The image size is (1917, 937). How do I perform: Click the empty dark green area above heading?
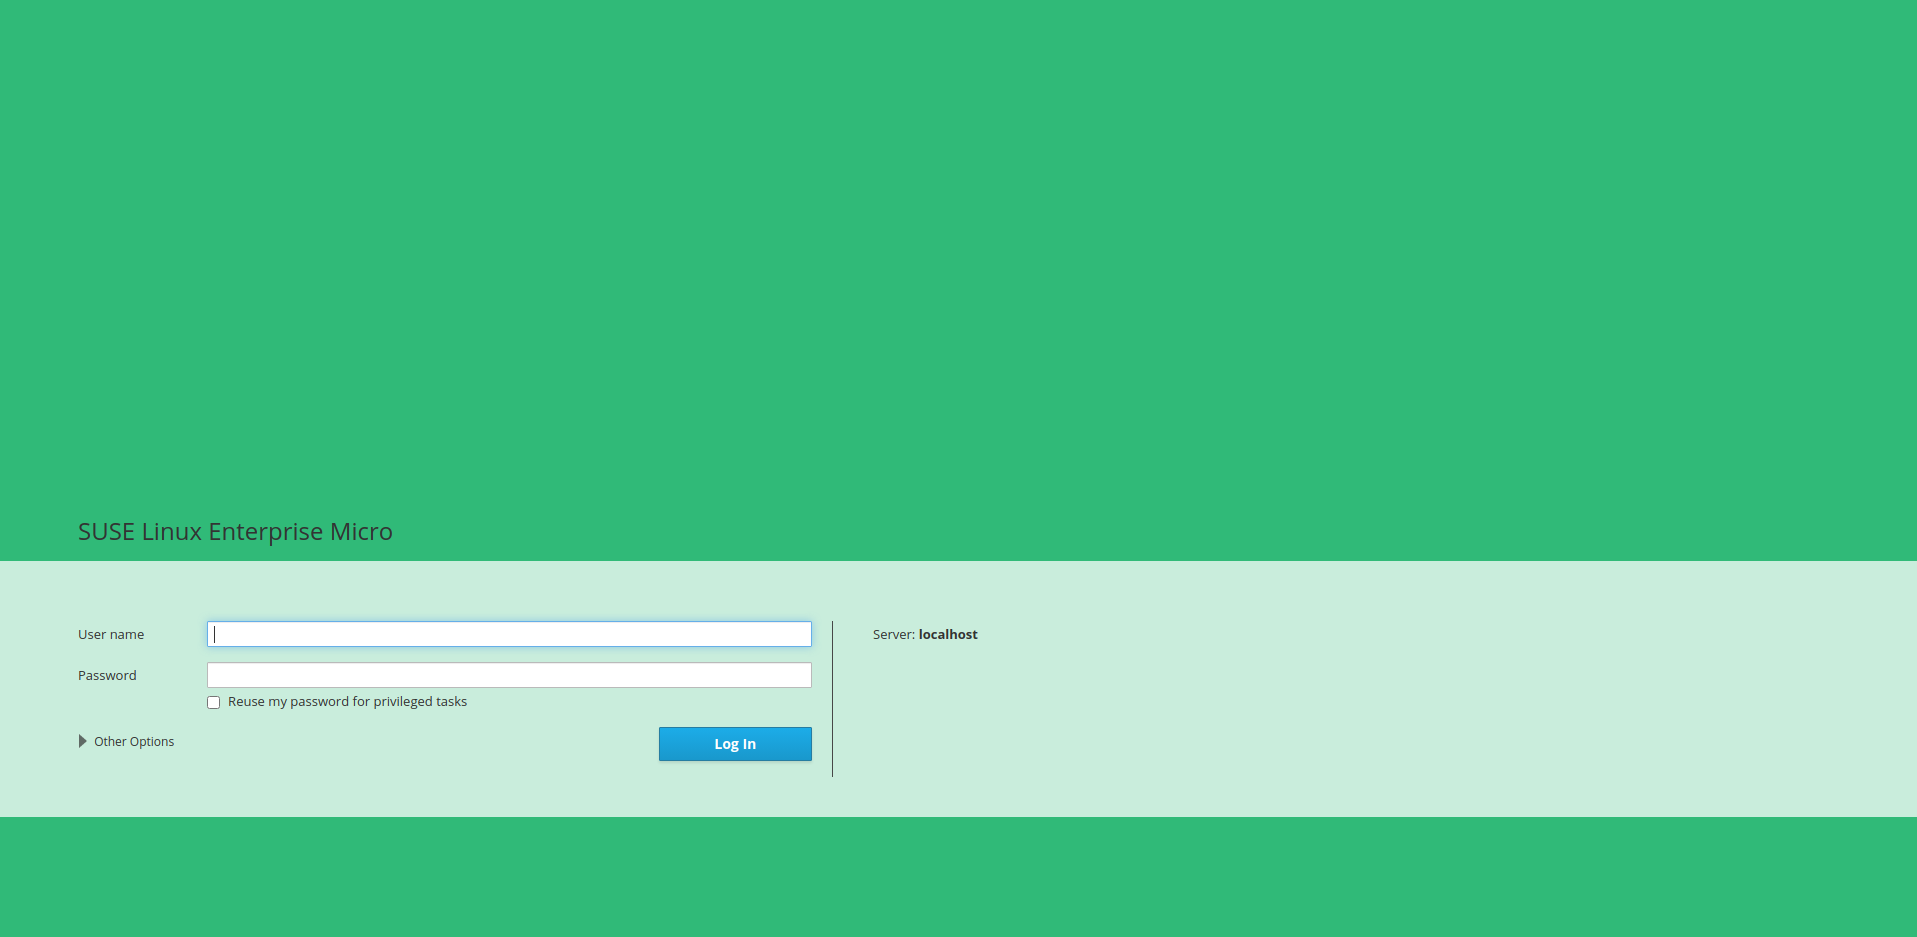pos(958,250)
